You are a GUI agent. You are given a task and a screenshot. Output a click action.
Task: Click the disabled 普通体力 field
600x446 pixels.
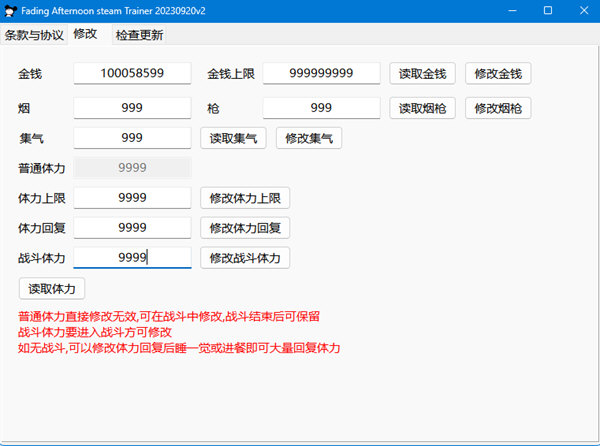coord(132,168)
